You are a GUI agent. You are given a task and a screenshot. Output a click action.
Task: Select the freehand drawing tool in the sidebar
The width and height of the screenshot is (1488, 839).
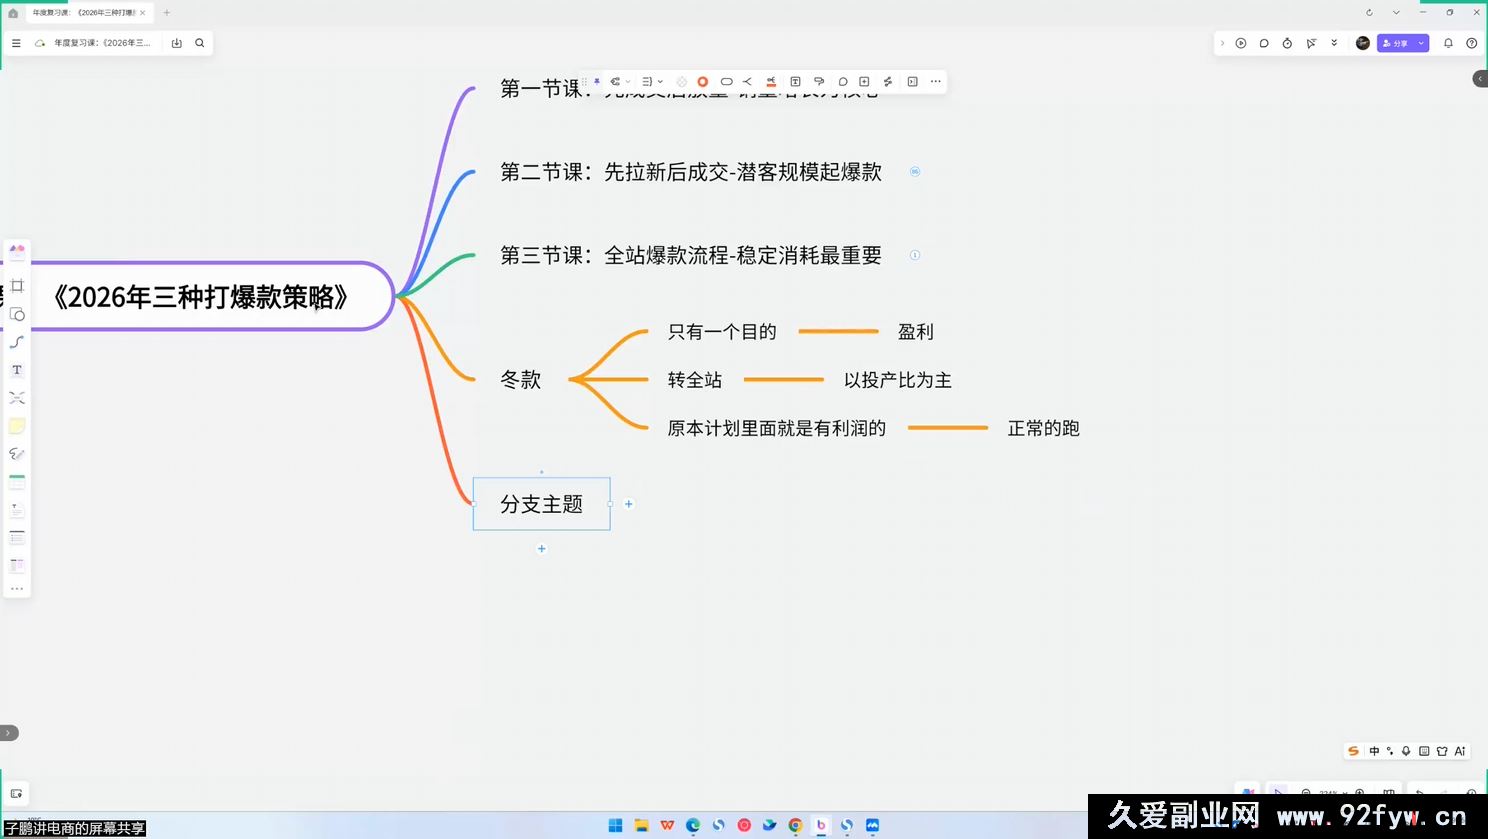16,453
